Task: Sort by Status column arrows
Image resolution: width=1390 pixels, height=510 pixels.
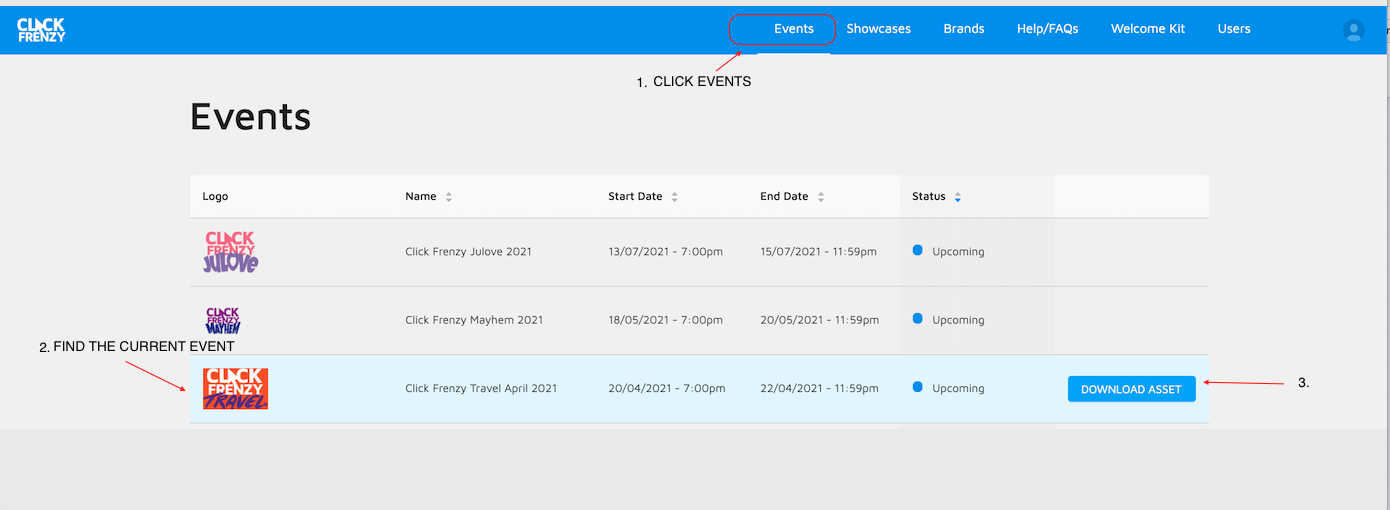Action: tap(957, 197)
